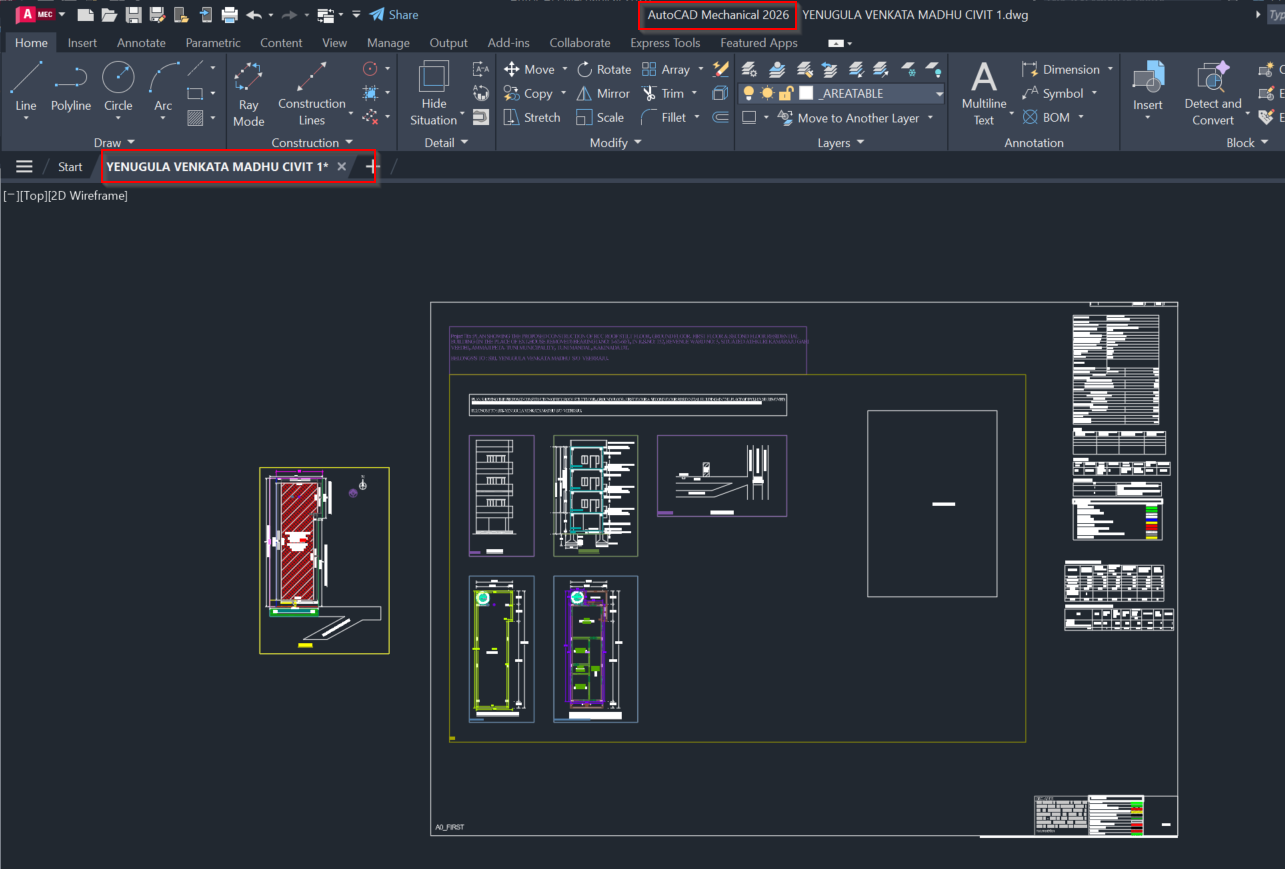This screenshot has width=1285, height=869.
Task: Click the Share button
Action: click(x=394, y=15)
